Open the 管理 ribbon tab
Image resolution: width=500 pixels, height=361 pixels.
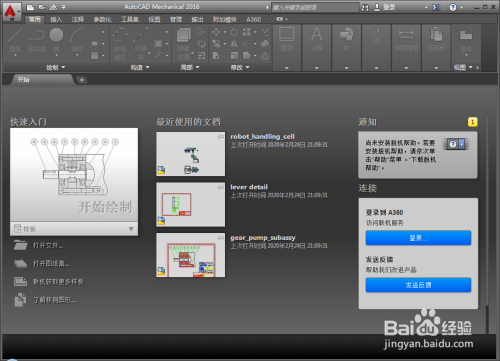tap(176, 19)
